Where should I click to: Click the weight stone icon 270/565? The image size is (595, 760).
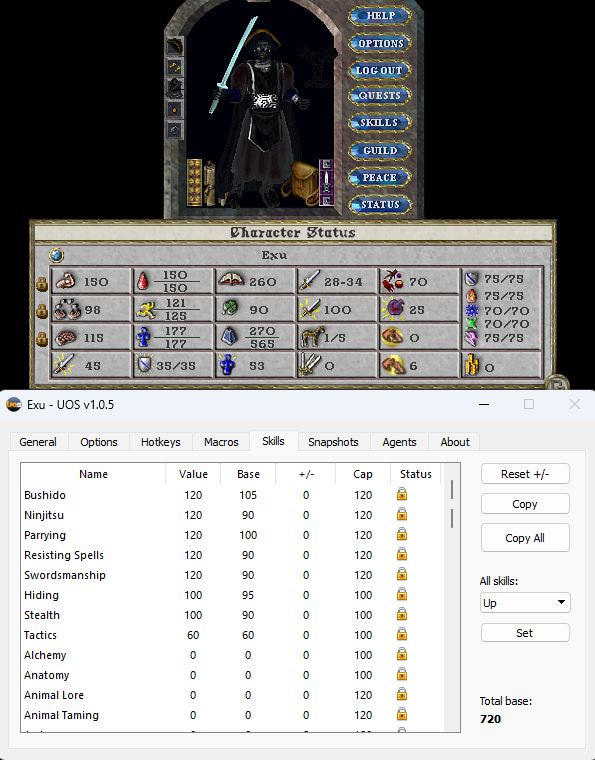point(230,337)
